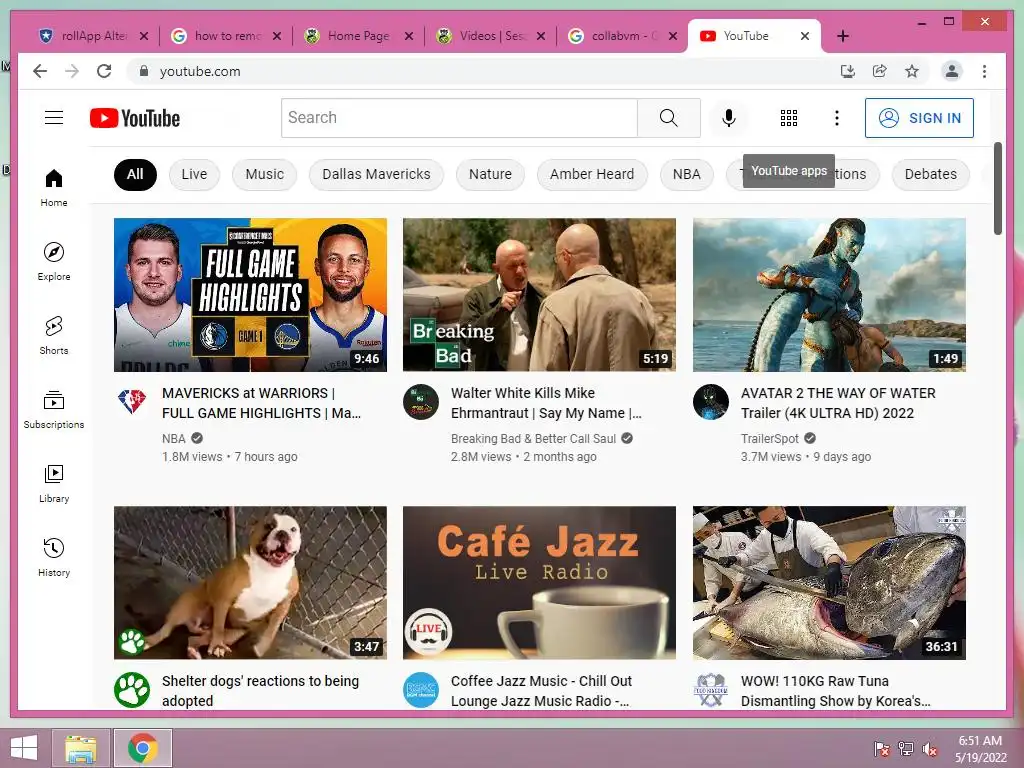The image size is (1024, 768).
Task: Open the Full Game Highlights thumbnail
Action: pyautogui.click(x=250, y=295)
